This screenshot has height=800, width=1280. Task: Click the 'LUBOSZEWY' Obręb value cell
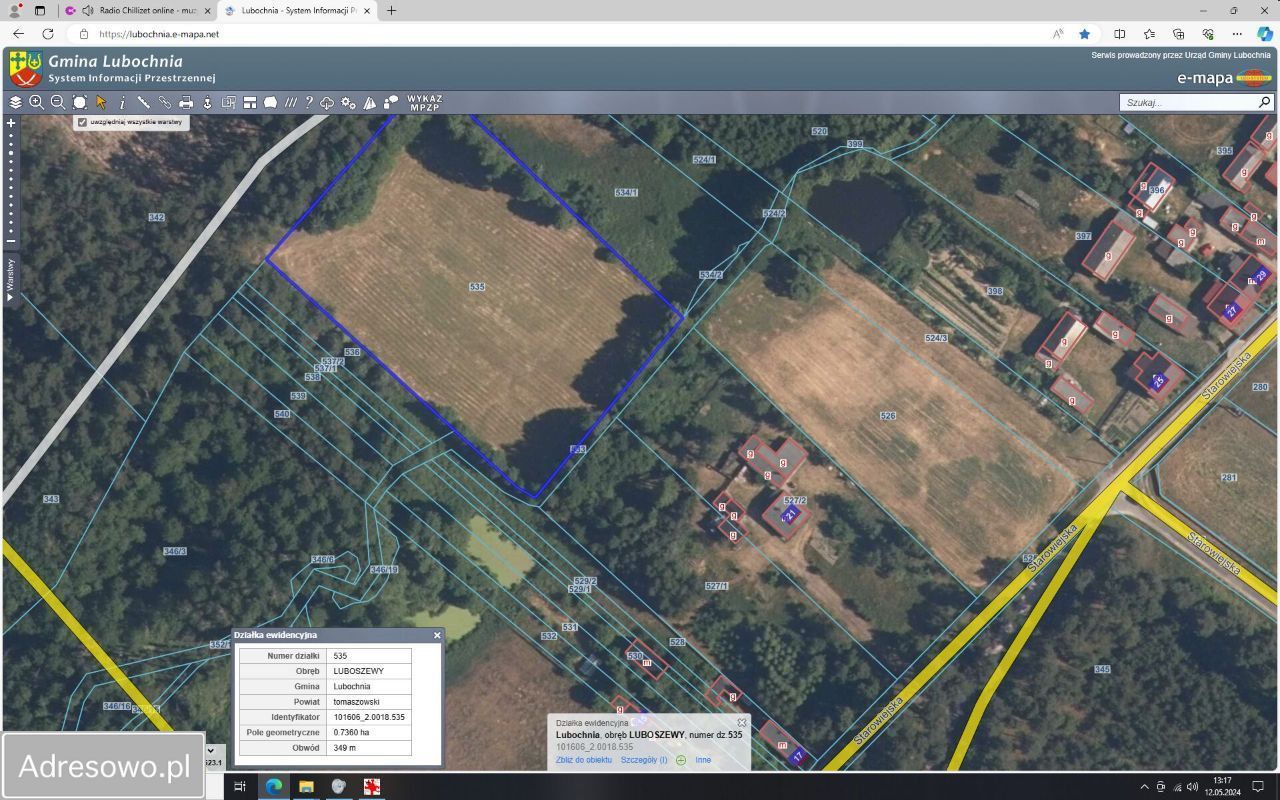(x=369, y=671)
